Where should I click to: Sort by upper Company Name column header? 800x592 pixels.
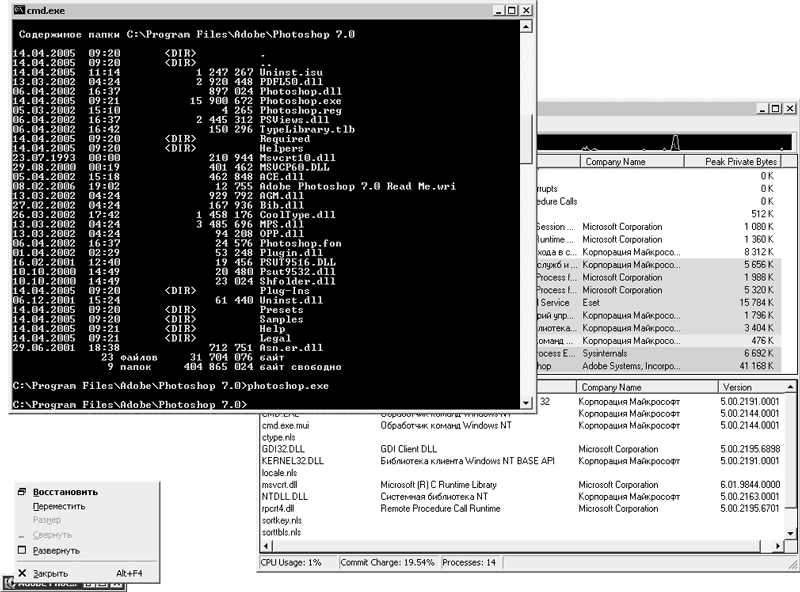click(631, 161)
